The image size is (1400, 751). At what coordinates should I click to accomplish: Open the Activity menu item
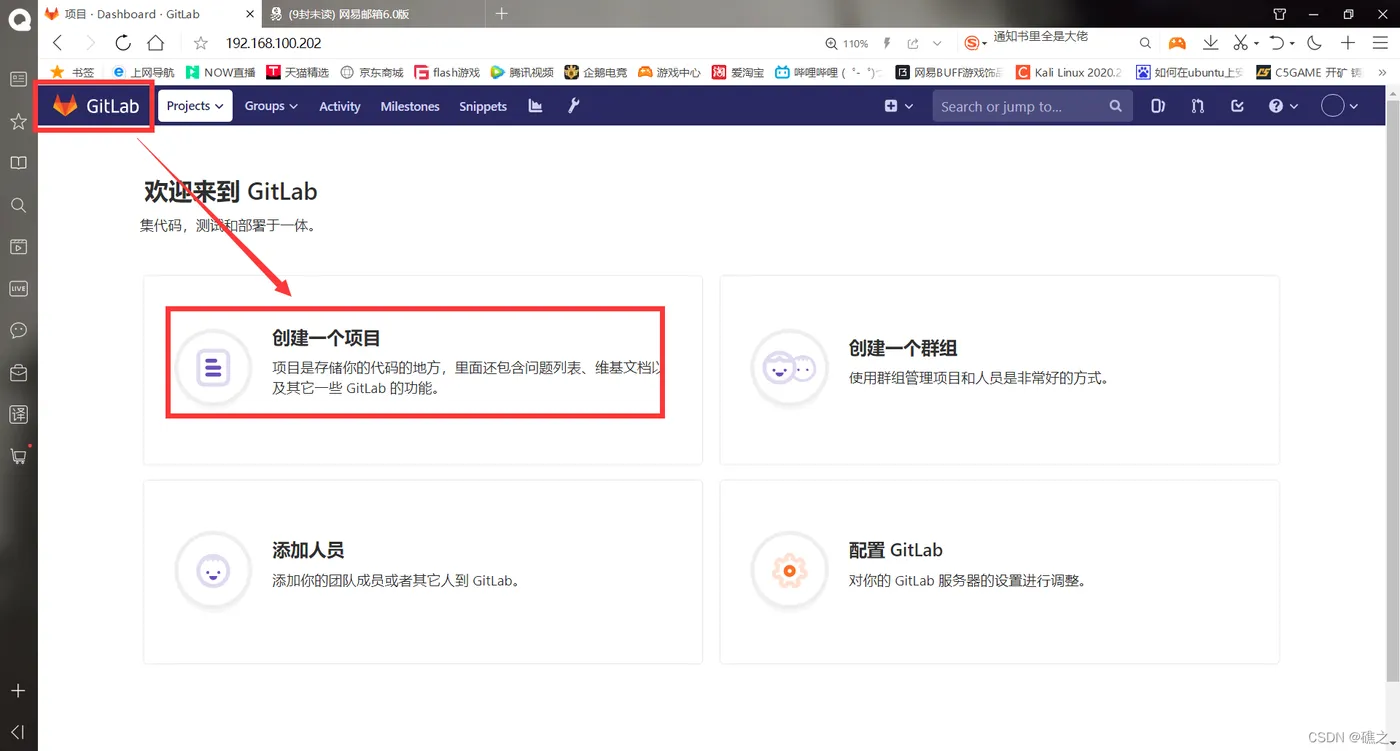tap(340, 106)
